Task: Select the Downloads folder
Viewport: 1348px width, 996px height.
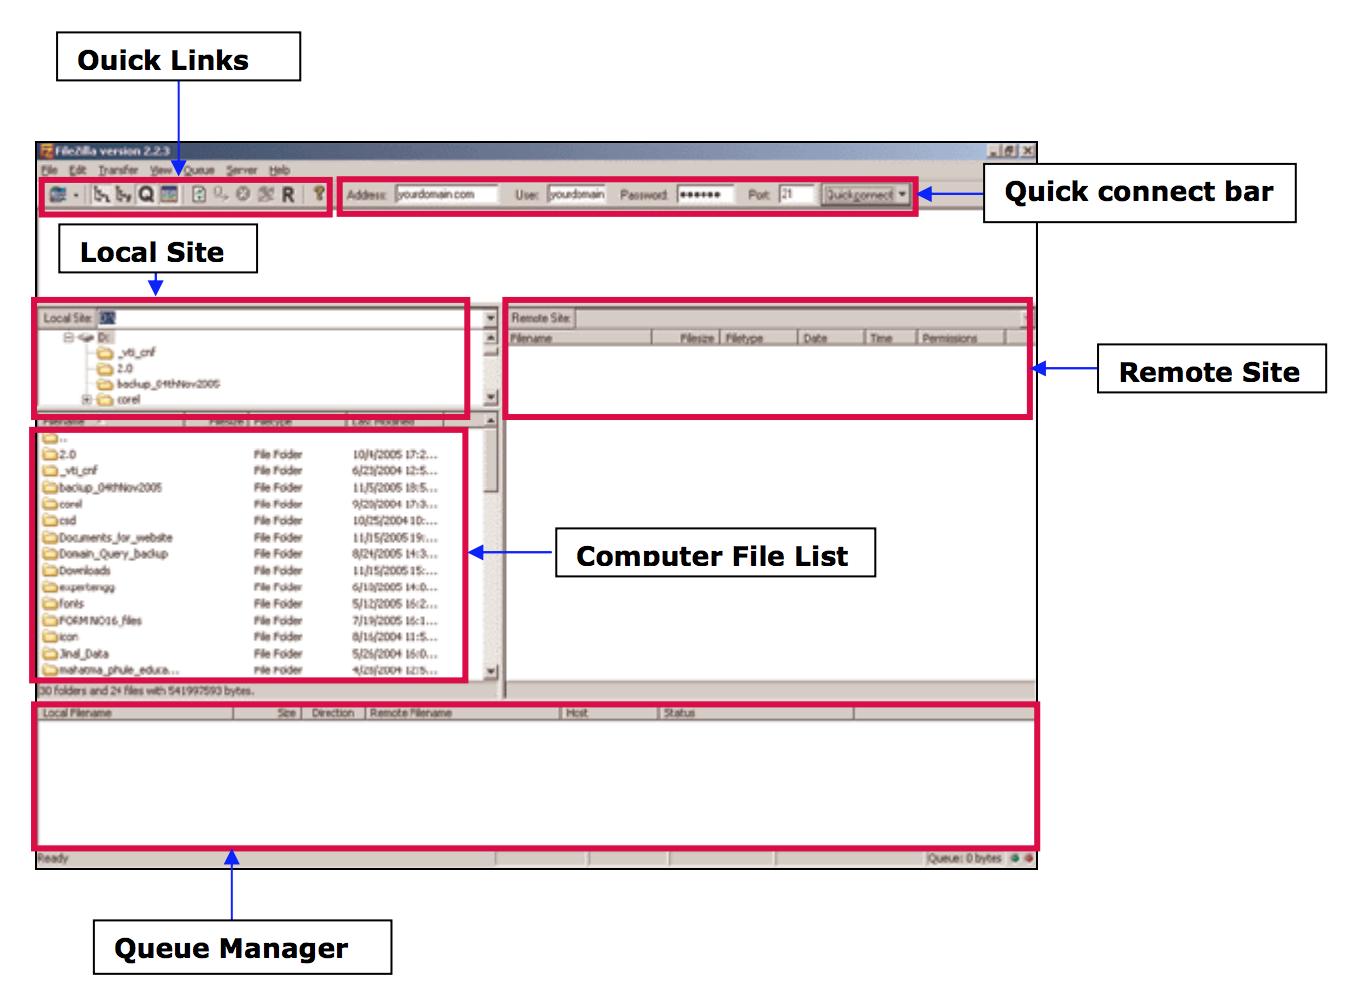Action: [77, 571]
